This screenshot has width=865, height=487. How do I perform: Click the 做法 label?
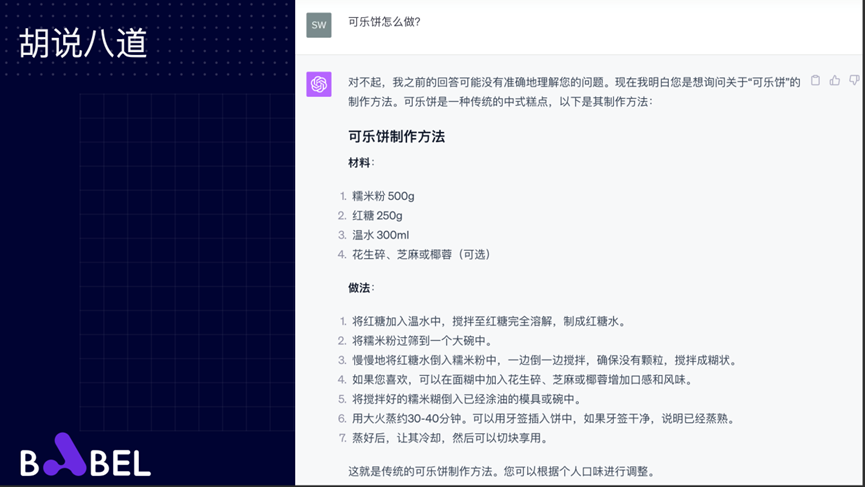point(361,288)
